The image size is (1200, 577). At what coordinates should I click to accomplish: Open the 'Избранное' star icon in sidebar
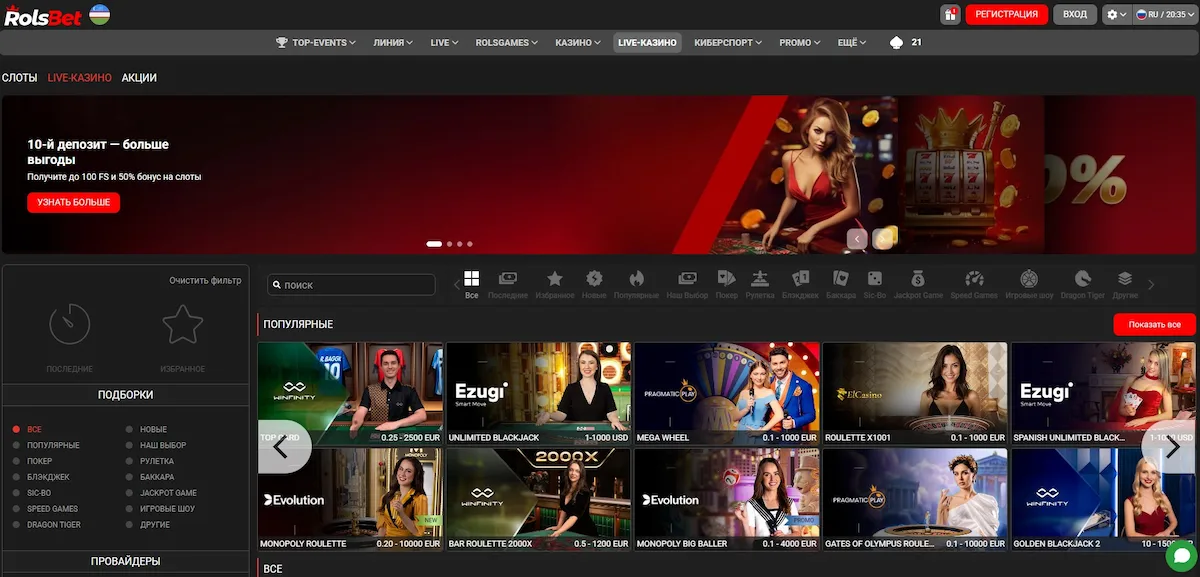click(183, 324)
